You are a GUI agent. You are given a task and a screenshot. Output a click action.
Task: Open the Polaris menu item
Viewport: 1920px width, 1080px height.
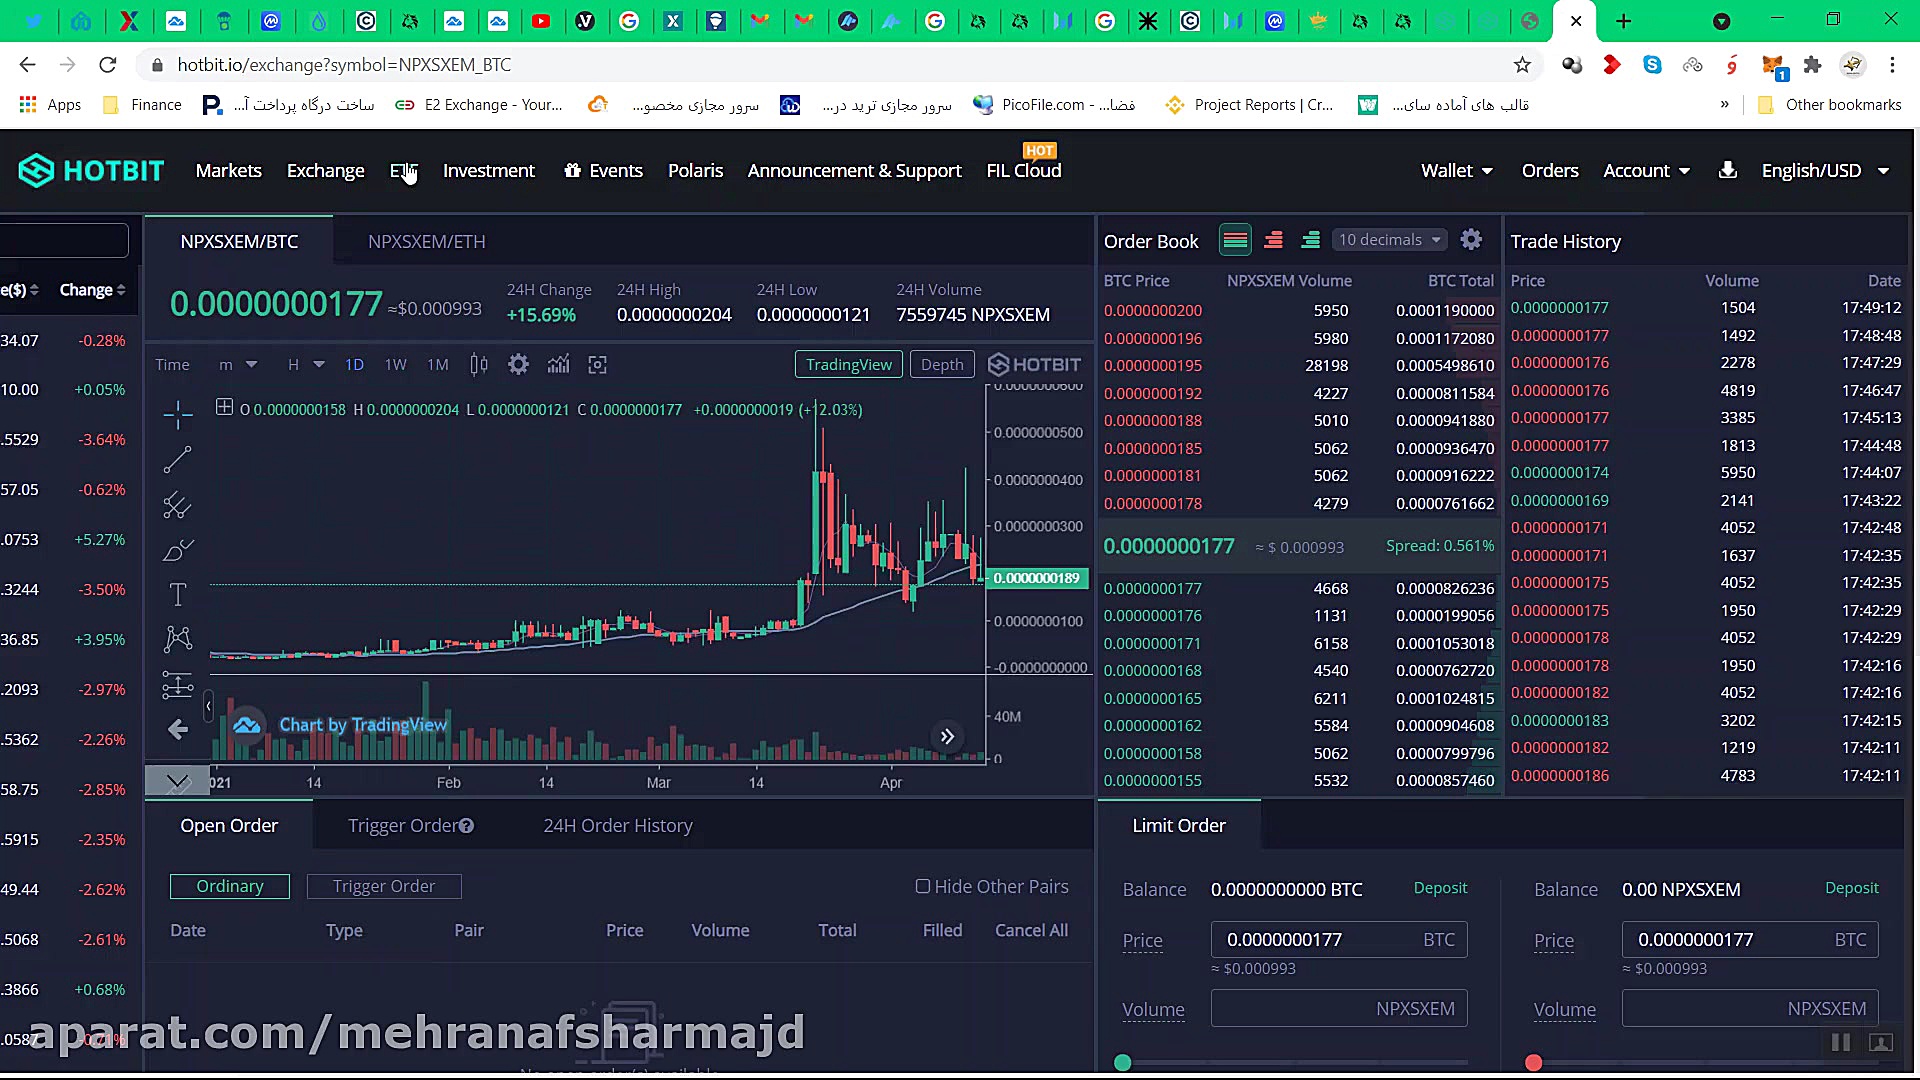696,171
